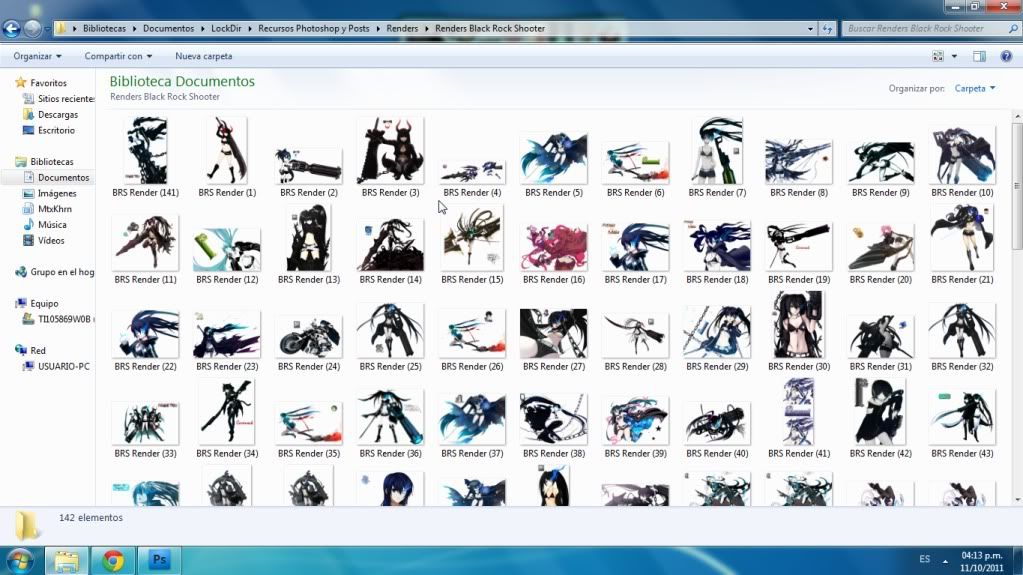Image resolution: width=1023 pixels, height=575 pixels.
Task: Open Imágenes library in sidebar
Action: click(x=50, y=193)
